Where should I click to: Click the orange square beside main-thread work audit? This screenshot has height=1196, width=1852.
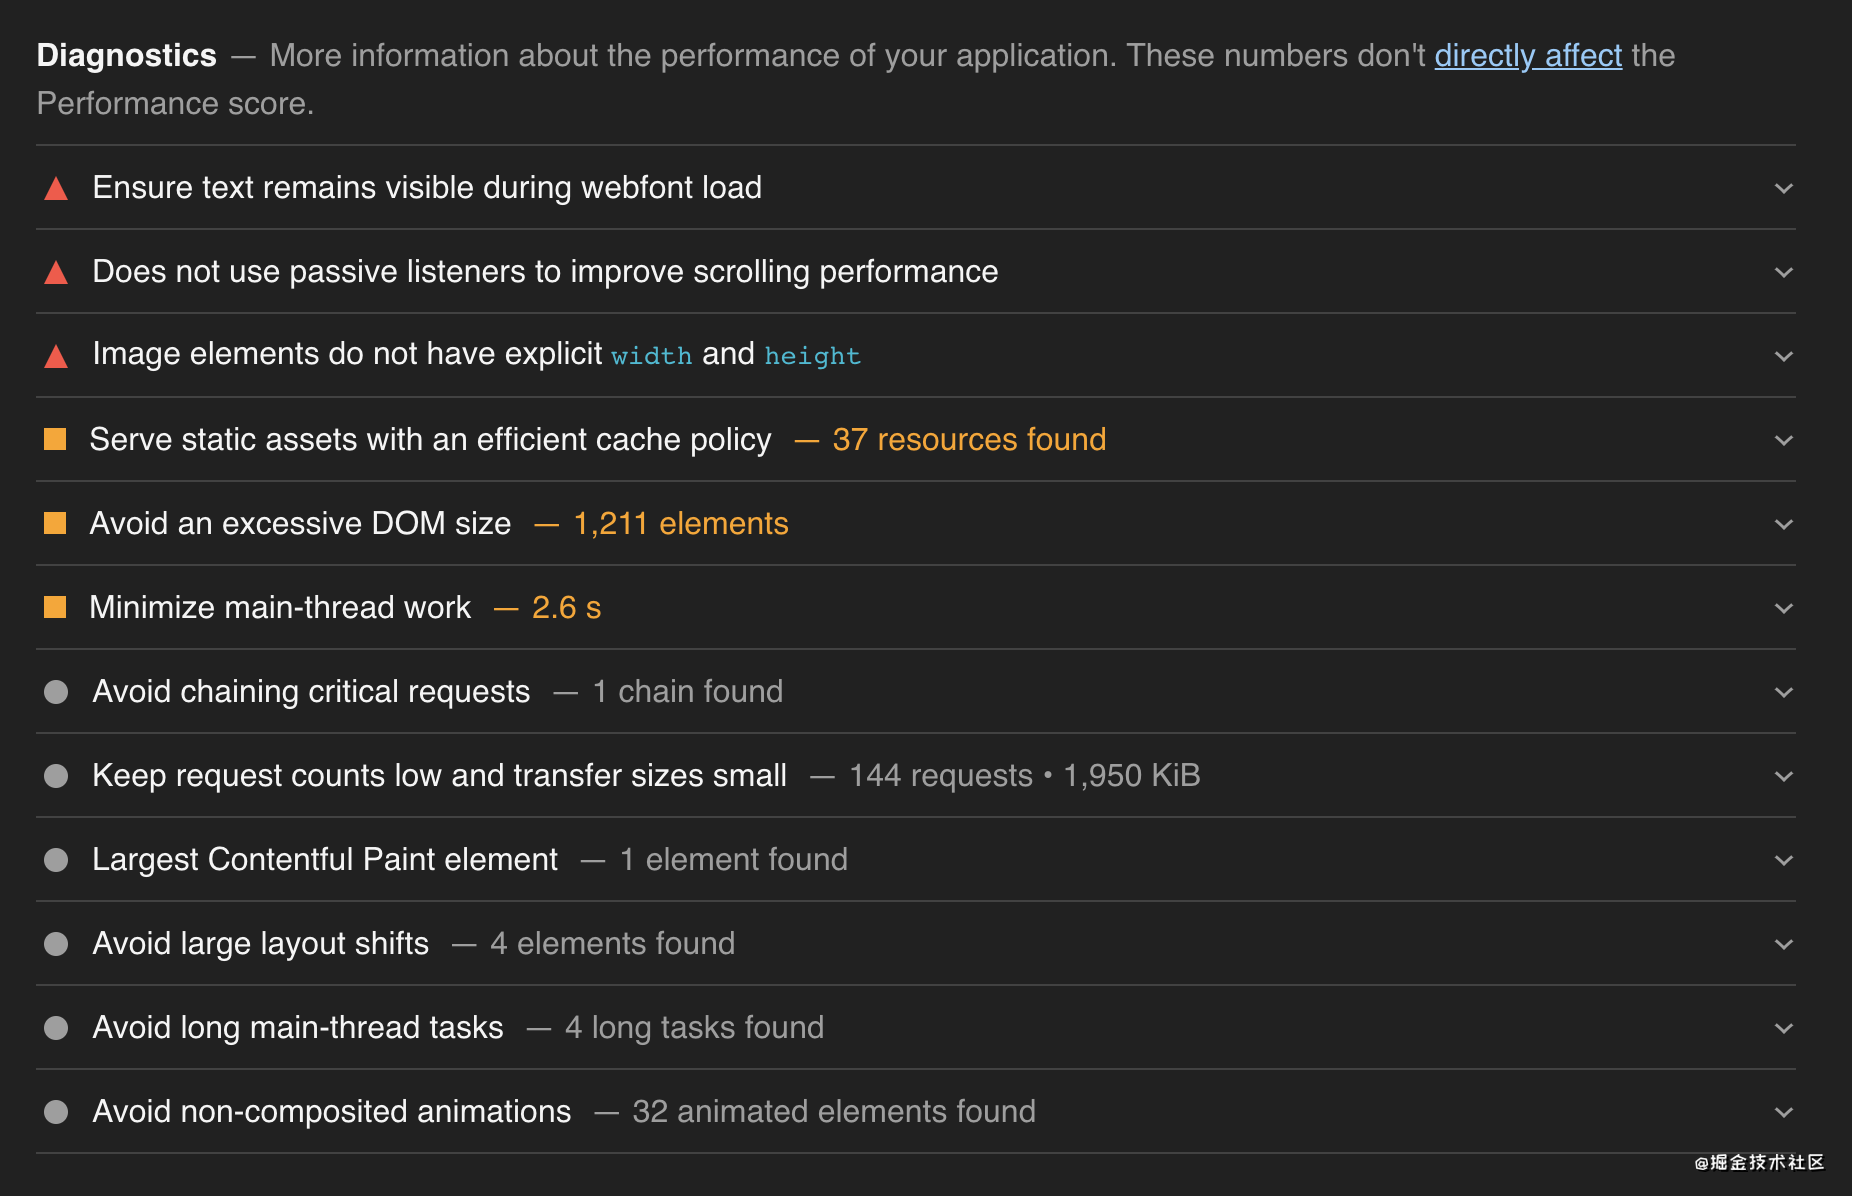coord(57,607)
